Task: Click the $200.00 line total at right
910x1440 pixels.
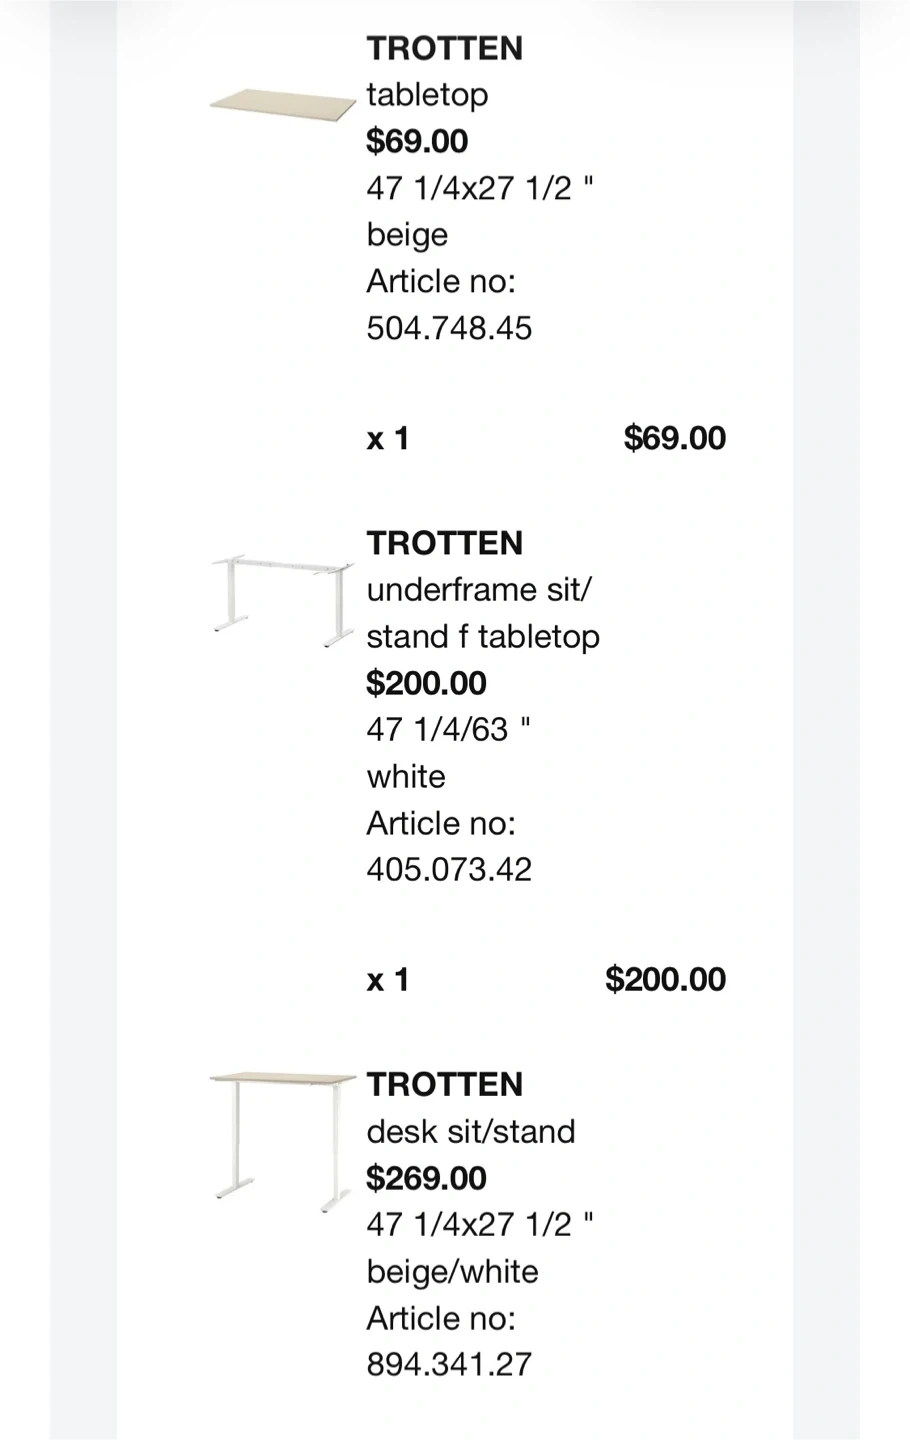Action: pyautogui.click(x=665, y=979)
